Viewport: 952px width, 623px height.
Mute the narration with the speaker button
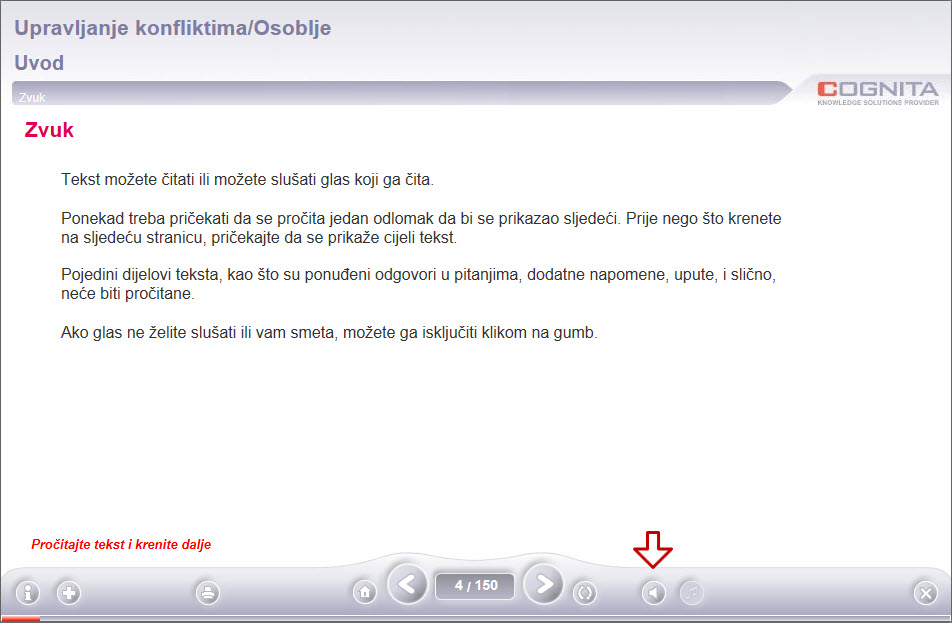[x=653, y=593]
